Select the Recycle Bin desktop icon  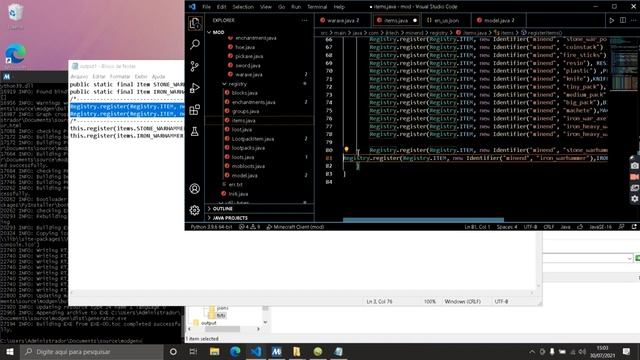click(16, 16)
